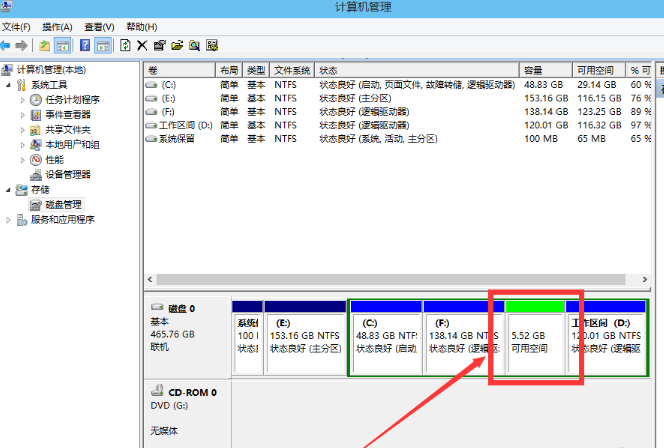The width and height of the screenshot is (664, 448).
Task: Sort list by 文件系统 column header
Action: [x=292, y=71]
